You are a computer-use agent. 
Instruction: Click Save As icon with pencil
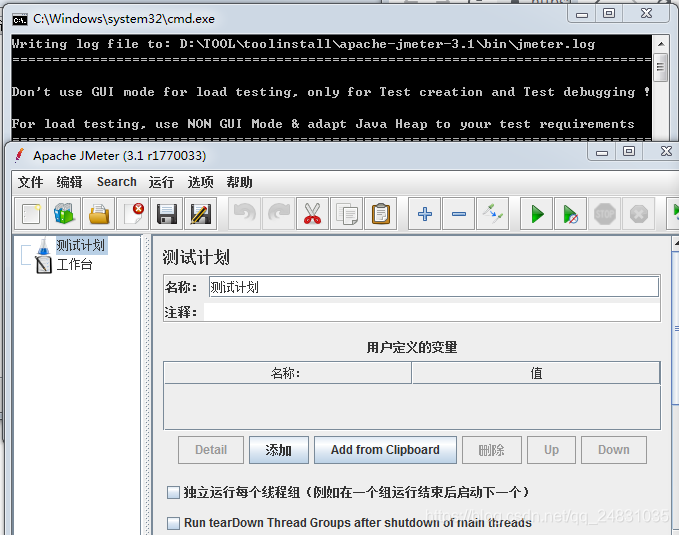click(200, 214)
